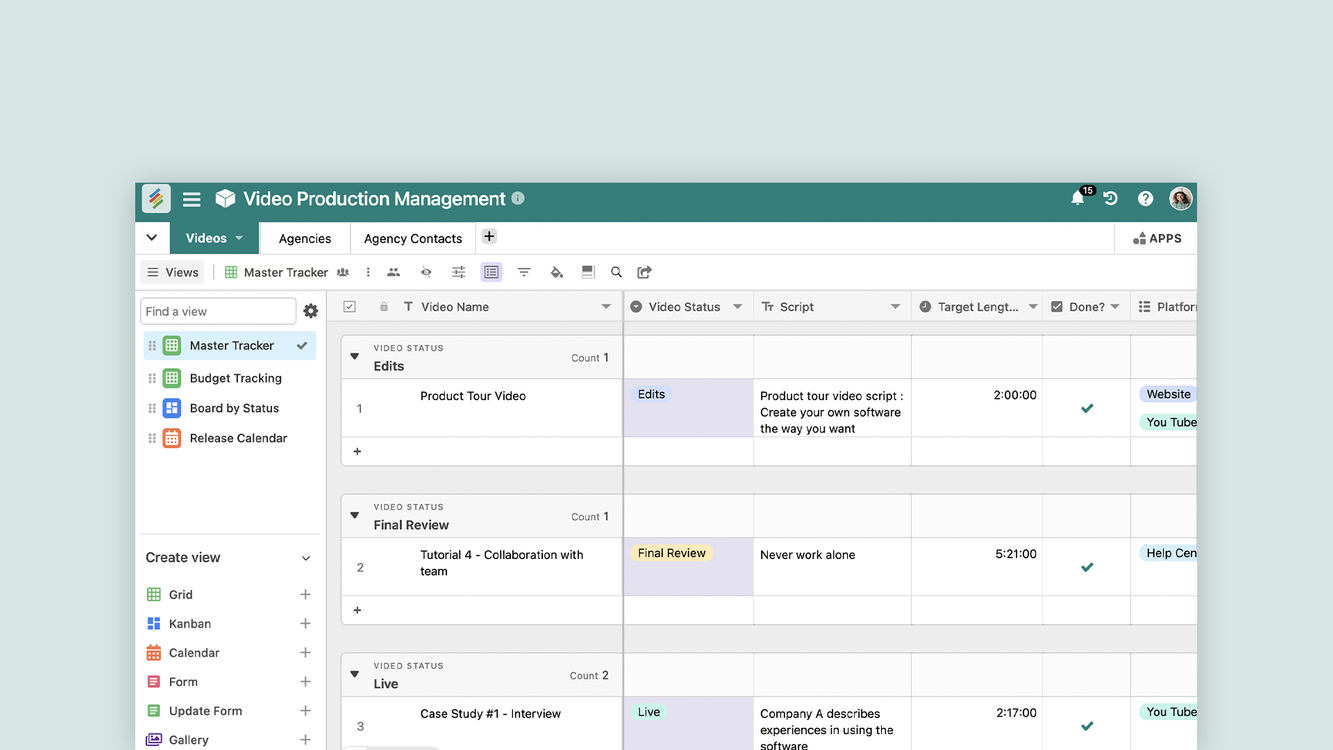Open view settings gear icon
1333x750 pixels.
point(311,311)
